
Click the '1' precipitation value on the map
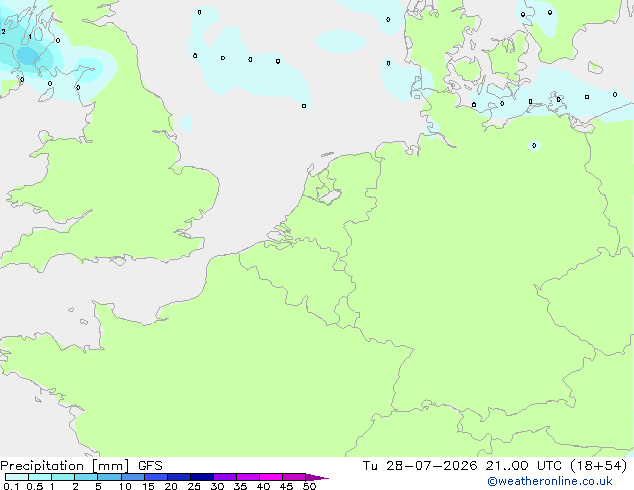point(30,37)
